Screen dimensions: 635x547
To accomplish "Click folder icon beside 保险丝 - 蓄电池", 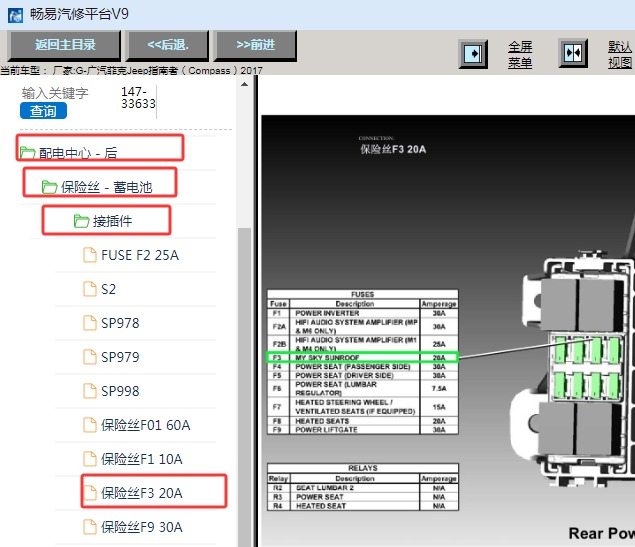I will [x=49, y=187].
